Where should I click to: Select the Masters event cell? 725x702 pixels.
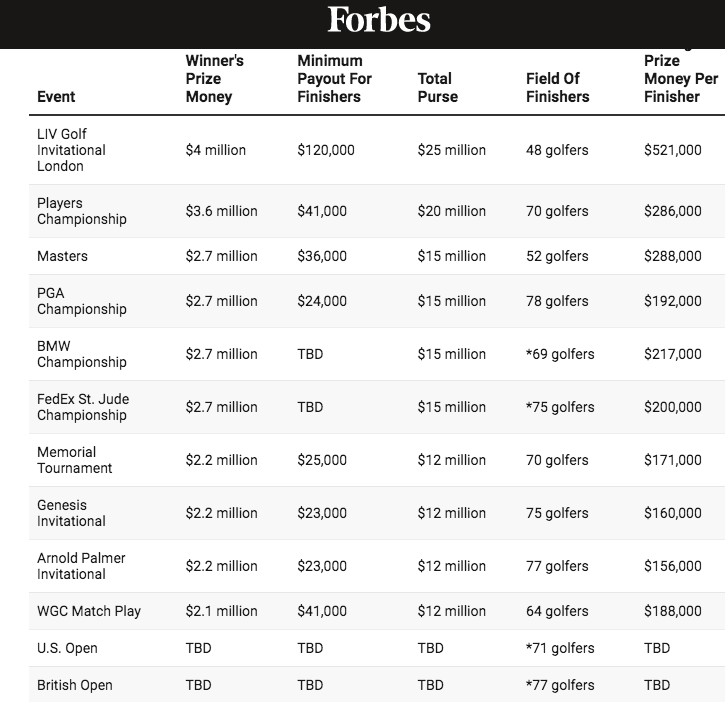62,256
